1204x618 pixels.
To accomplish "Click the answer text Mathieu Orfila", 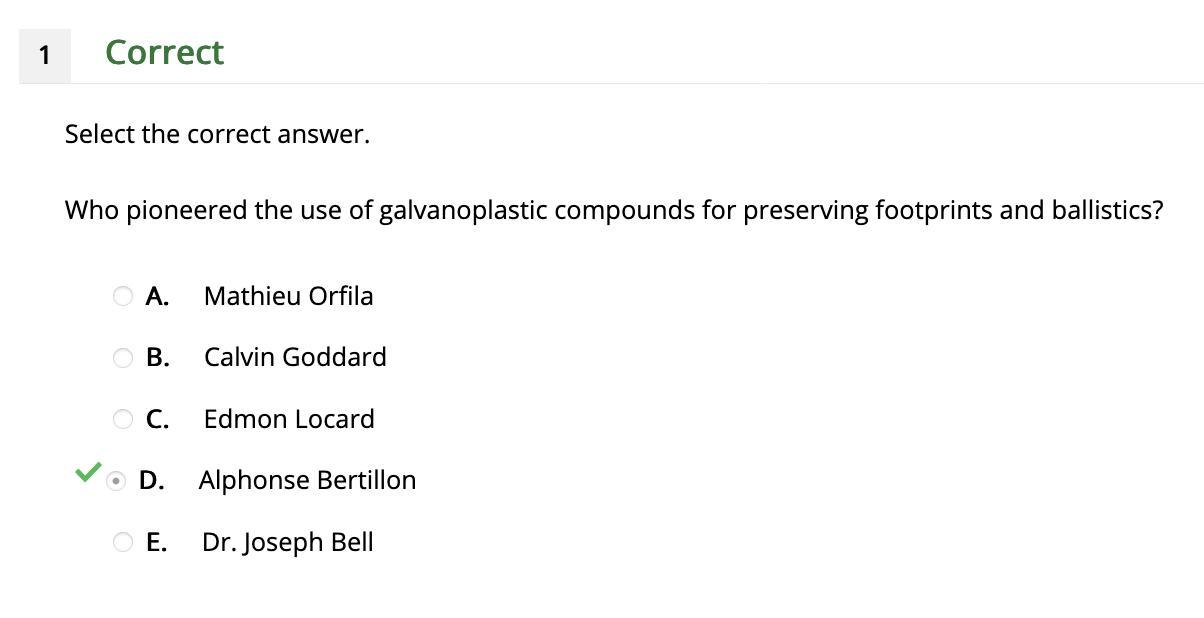I will coord(288,296).
